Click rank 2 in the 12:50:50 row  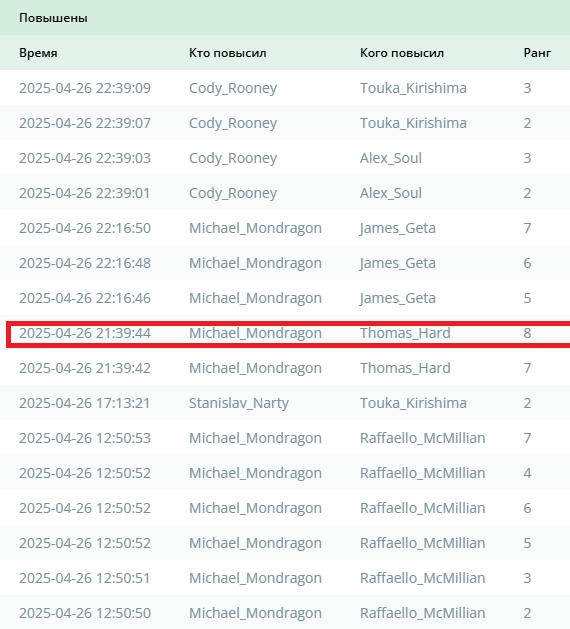point(527,613)
